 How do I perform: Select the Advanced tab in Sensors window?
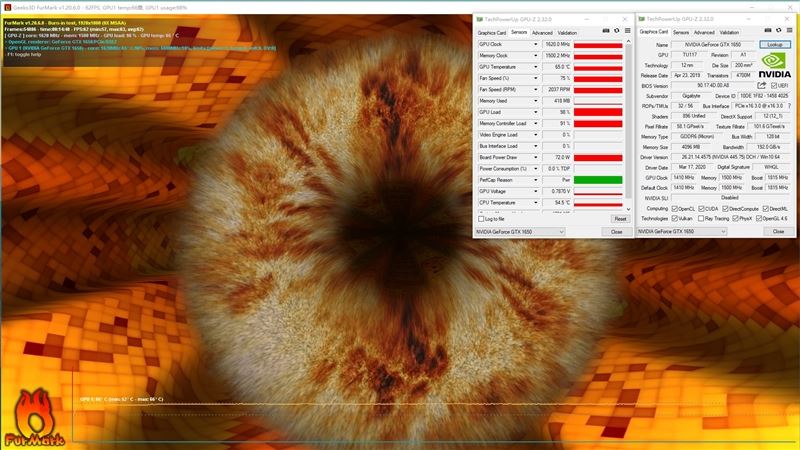[542, 33]
